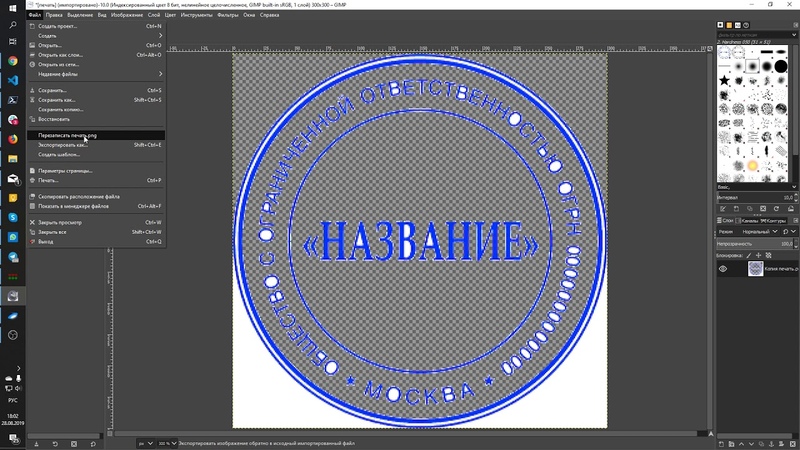Choose Открыть как слои...
This screenshot has height=450, width=800.
coord(96,55)
